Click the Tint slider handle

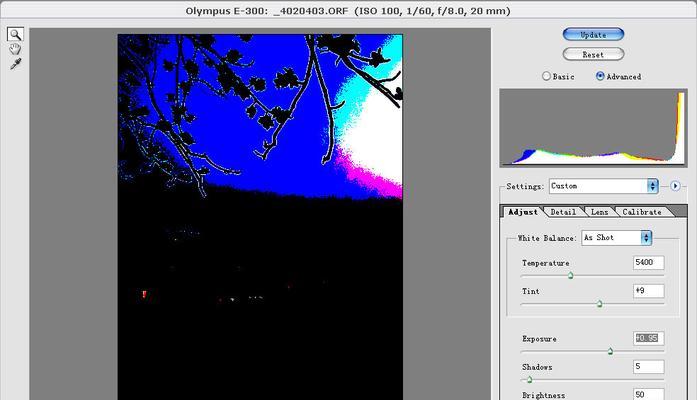tap(600, 304)
